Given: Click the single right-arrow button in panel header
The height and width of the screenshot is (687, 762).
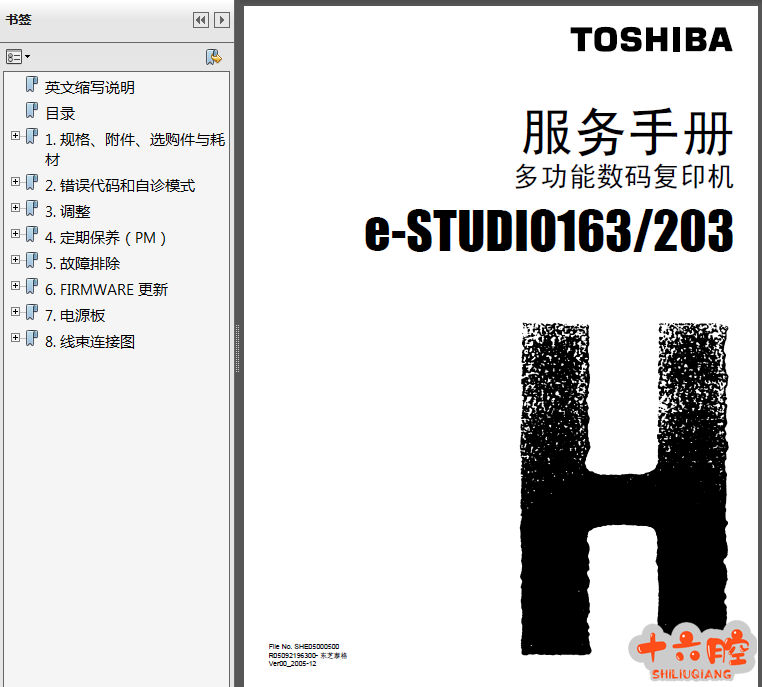Looking at the screenshot, I should point(222,20).
